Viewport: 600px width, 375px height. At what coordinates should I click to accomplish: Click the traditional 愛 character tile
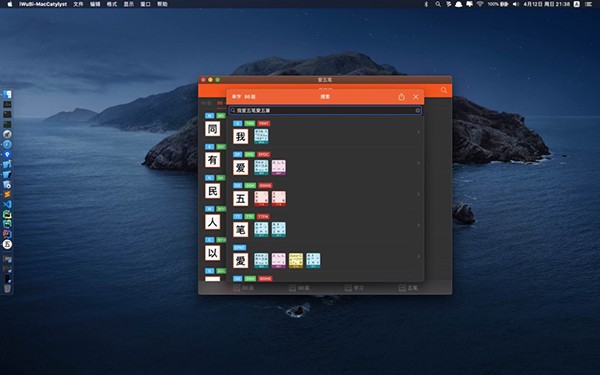click(x=241, y=261)
